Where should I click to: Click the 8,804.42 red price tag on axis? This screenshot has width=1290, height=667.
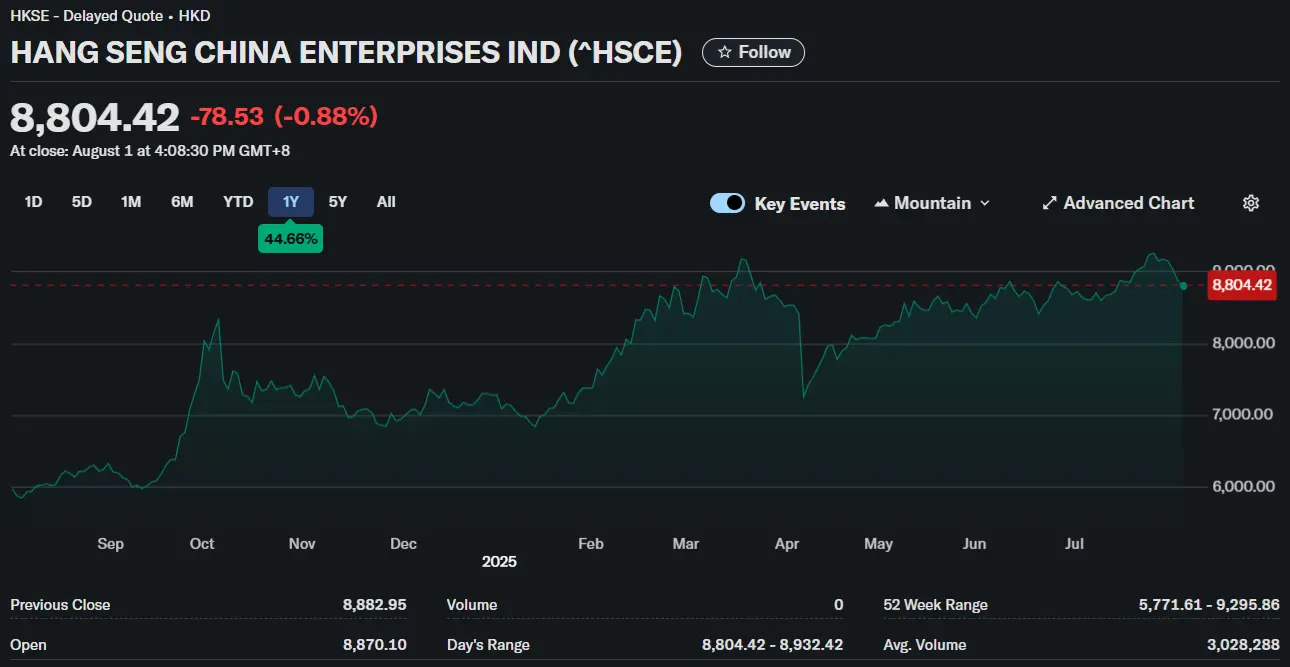point(1242,285)
